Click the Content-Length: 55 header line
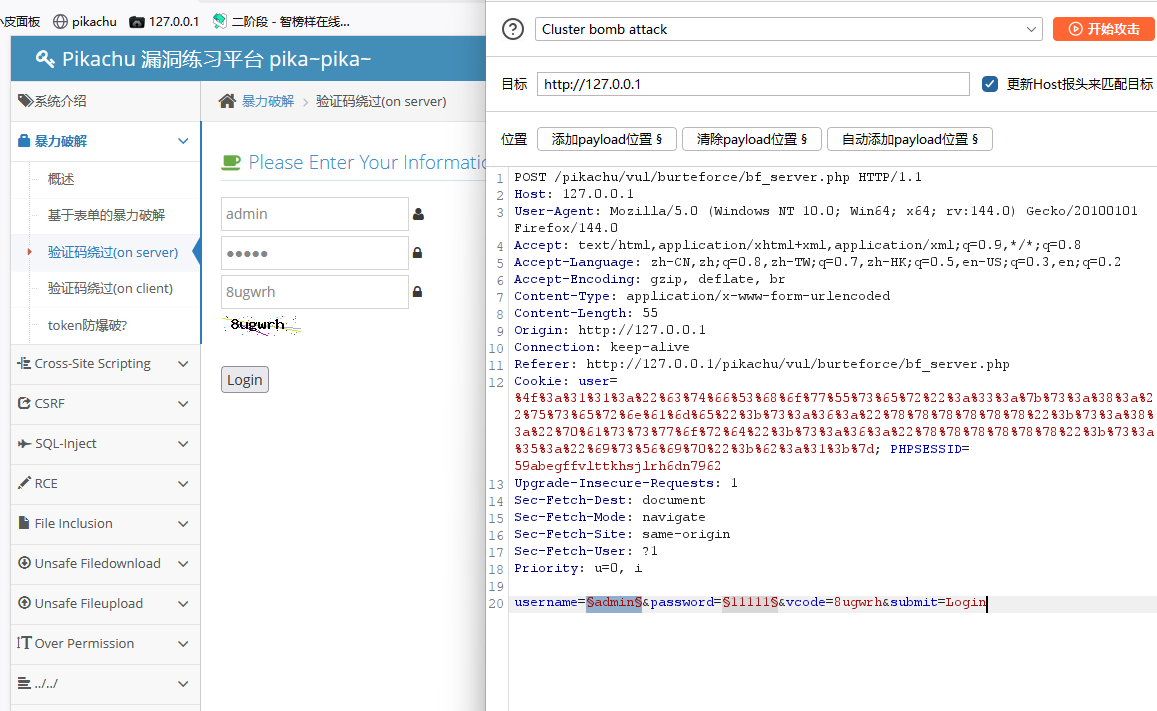 click(x=586, y=313)
